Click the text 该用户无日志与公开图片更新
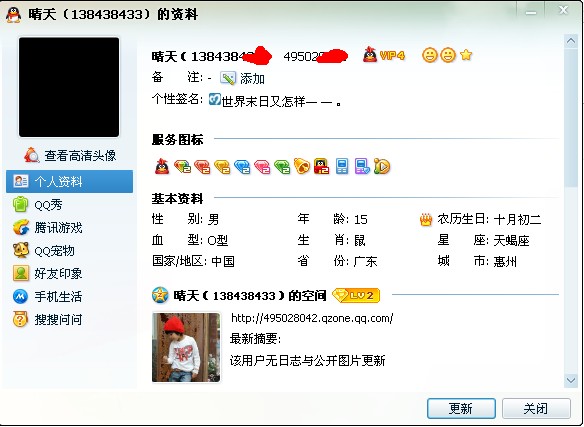The image size is (584, 427). click(x=308, y=360)
